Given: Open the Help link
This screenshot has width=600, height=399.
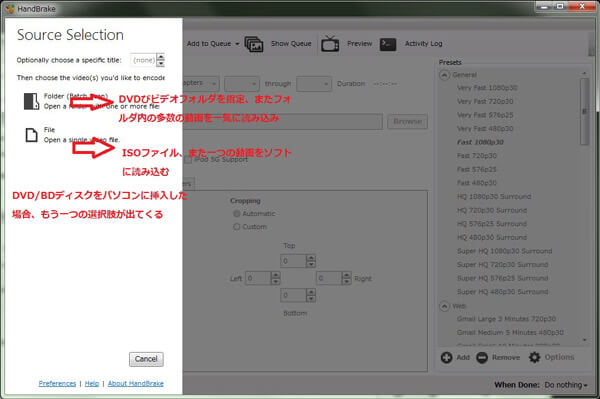Looking at the screenshot, I should click(x=92, y=384).
